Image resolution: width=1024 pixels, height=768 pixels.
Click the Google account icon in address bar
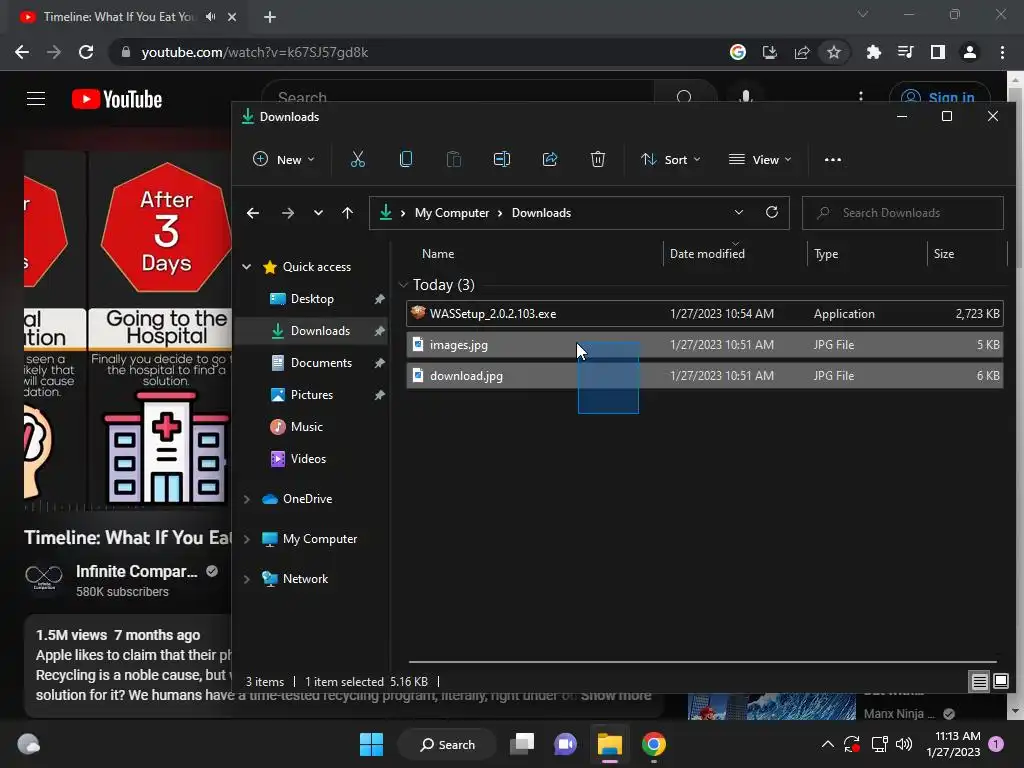[x=738, y=52]
